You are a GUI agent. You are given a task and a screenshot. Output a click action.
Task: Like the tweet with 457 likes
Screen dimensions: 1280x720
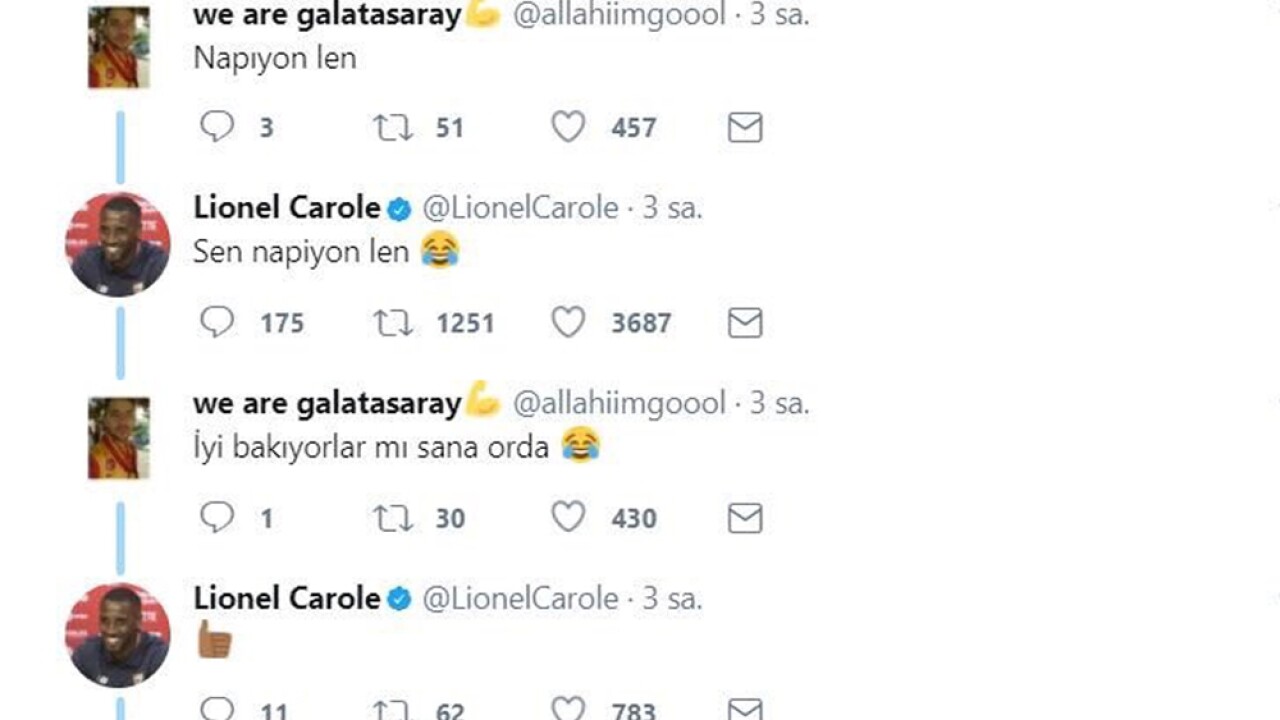(568, 127)
